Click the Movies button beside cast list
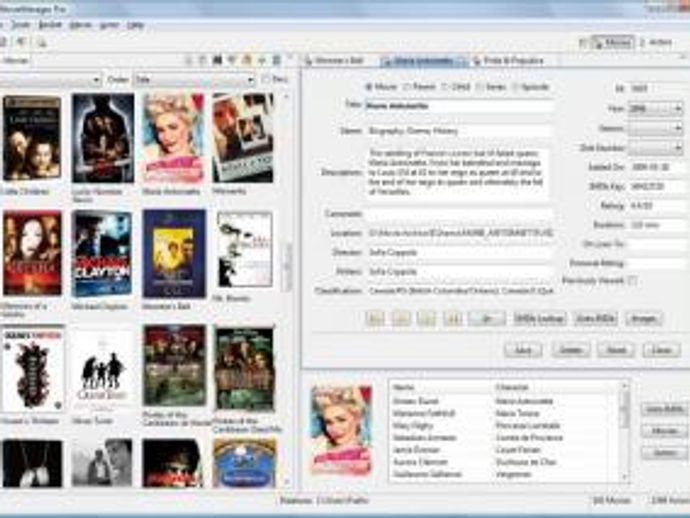Viewport: 690px width, 518px height. [x=664, y=431]
